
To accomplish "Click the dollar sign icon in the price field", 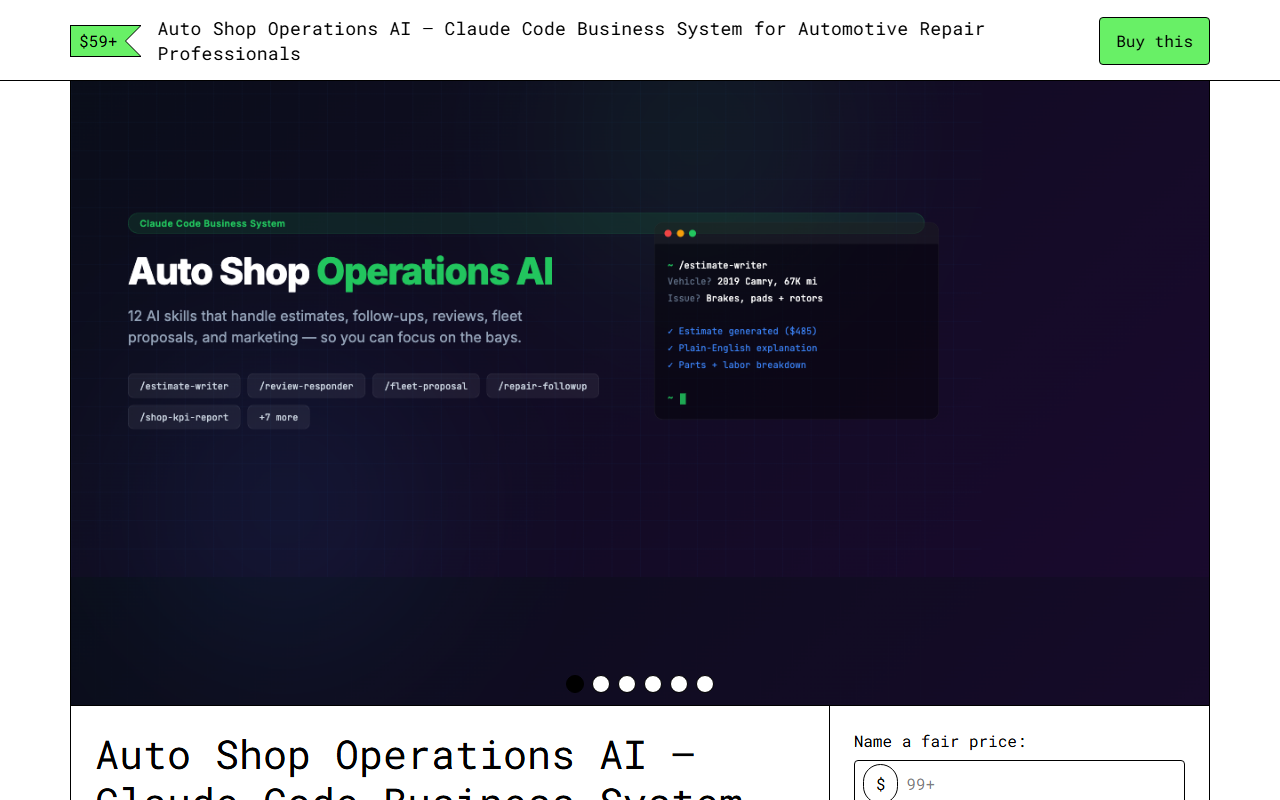I will [x=880, y=783].
